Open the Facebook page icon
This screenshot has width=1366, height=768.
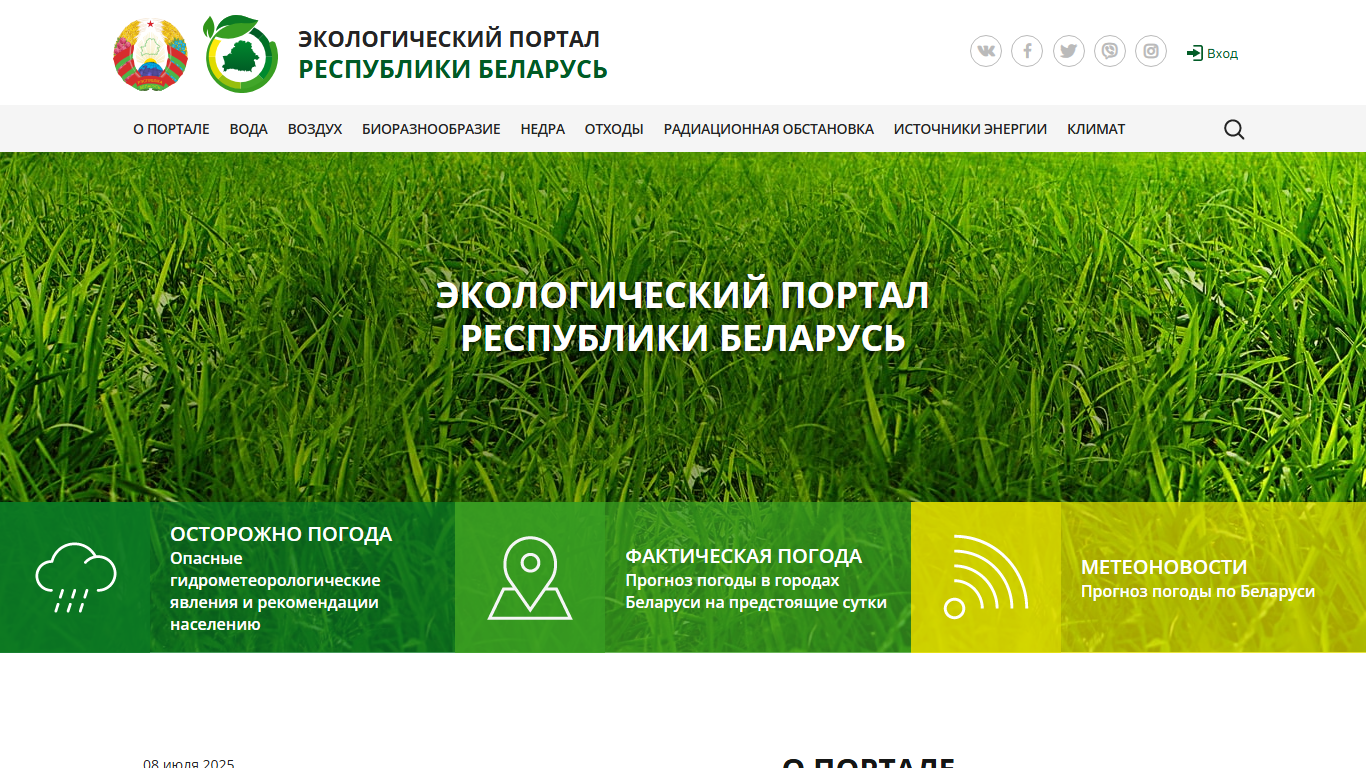click(1027, 51)
